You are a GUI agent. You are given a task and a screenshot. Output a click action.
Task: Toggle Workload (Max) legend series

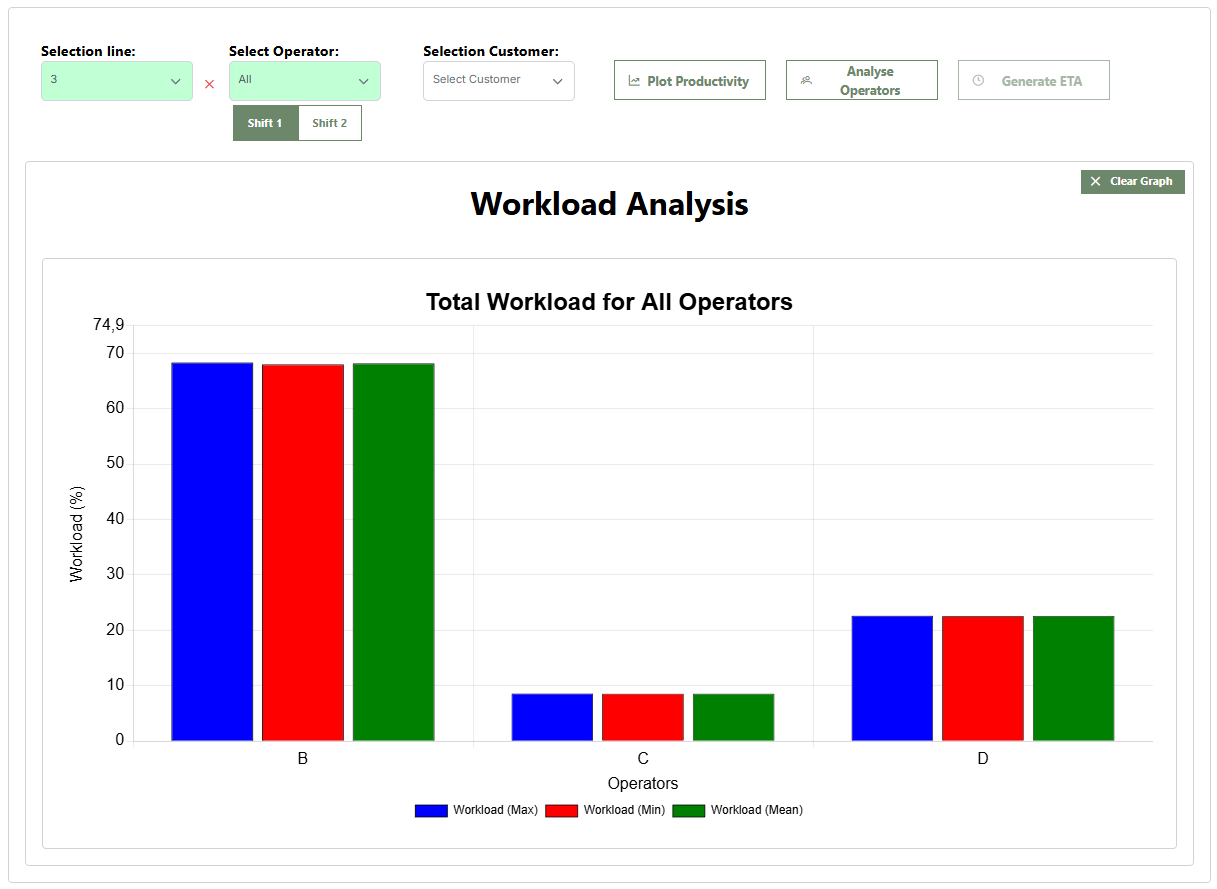point(431,811)
